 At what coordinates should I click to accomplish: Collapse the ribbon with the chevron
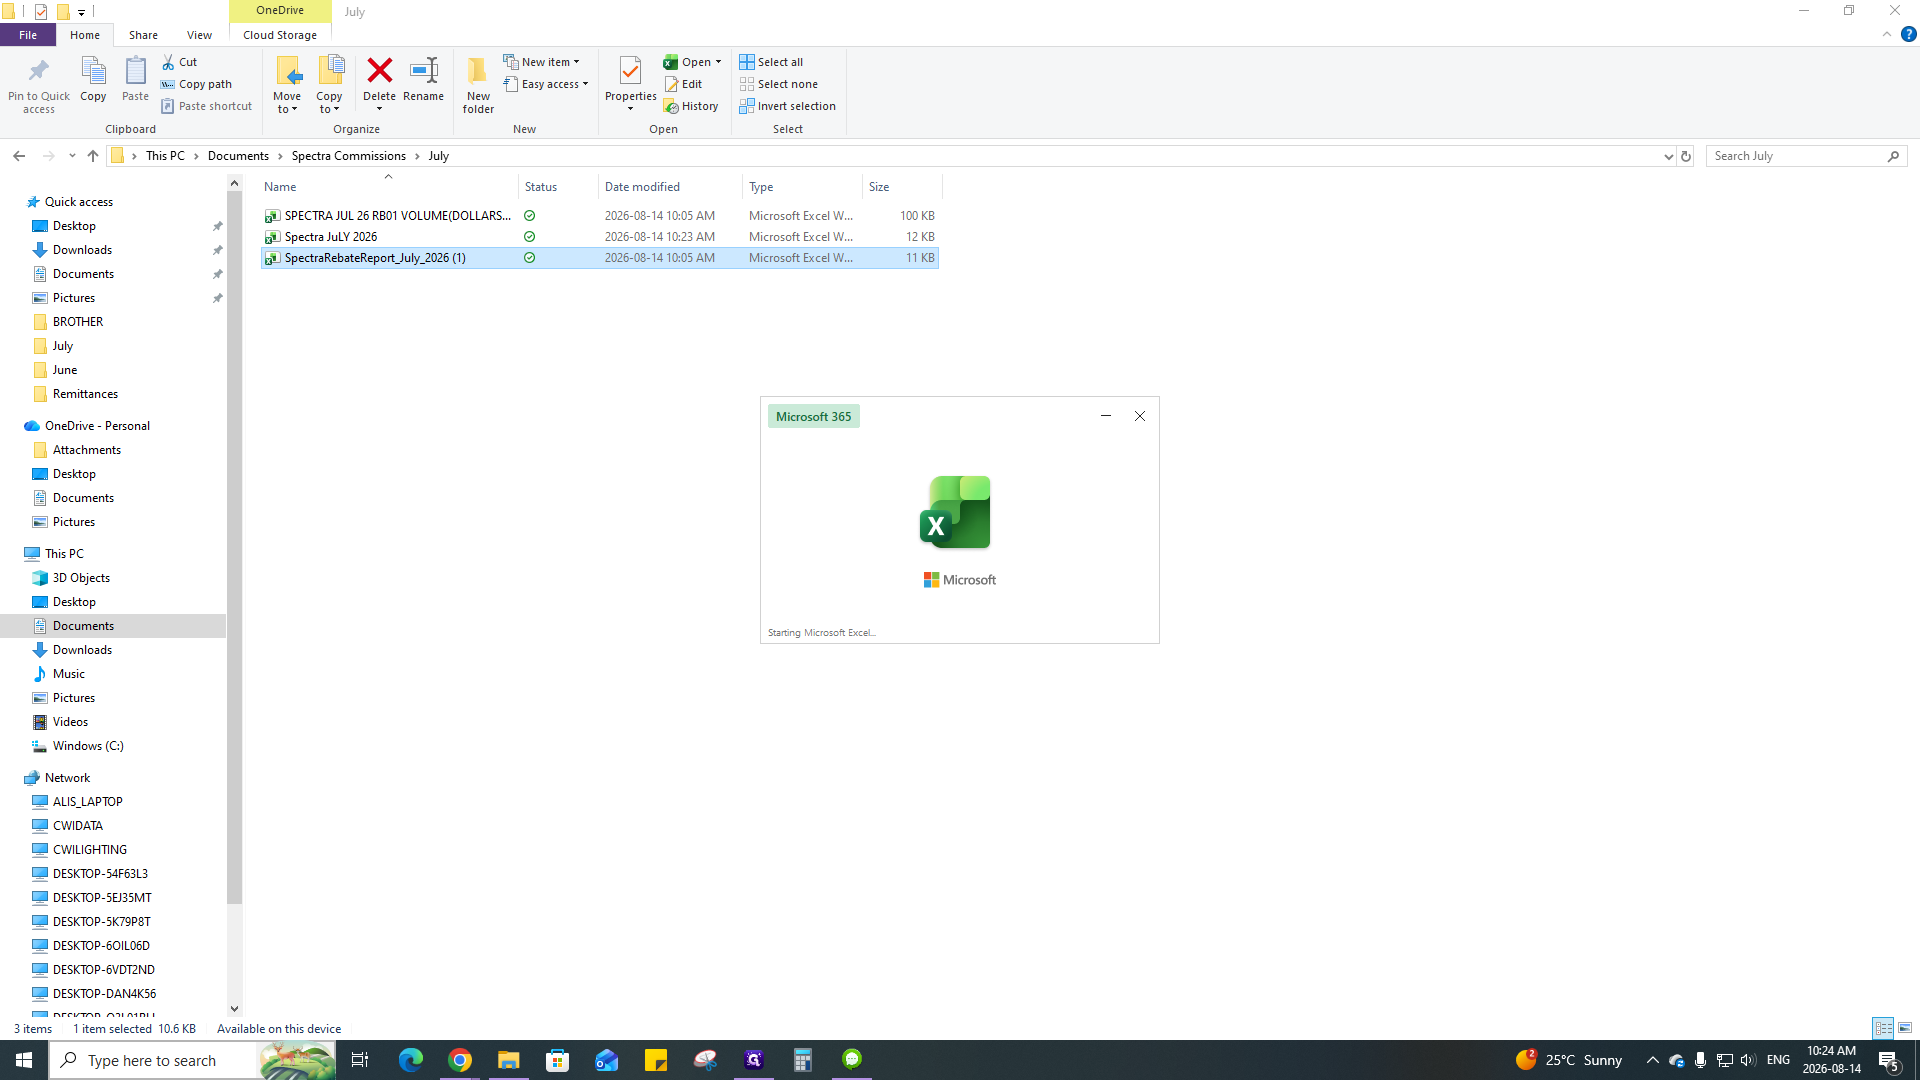point(1887,35)
